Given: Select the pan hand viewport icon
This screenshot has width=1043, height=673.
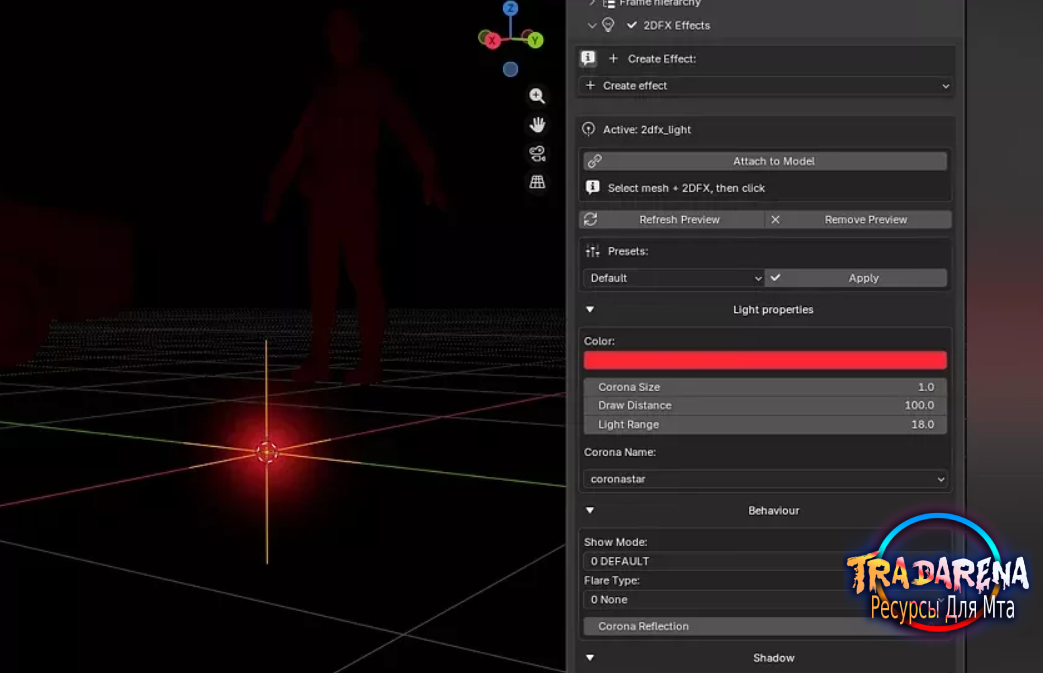Looking at the screenshot, I should 537,125.
